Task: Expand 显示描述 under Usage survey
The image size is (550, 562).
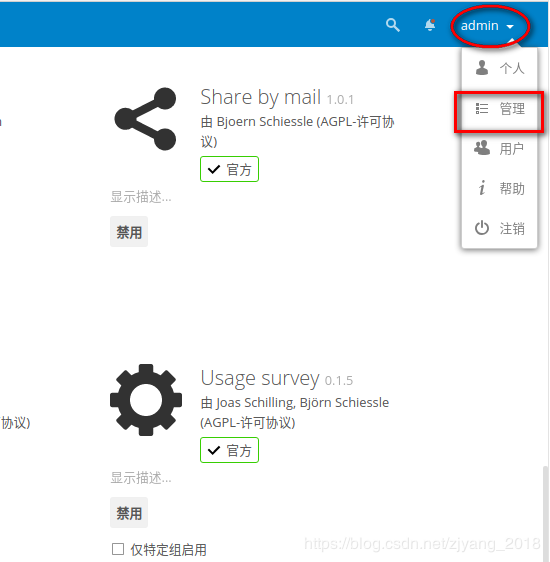Action: tap(141, 478)
